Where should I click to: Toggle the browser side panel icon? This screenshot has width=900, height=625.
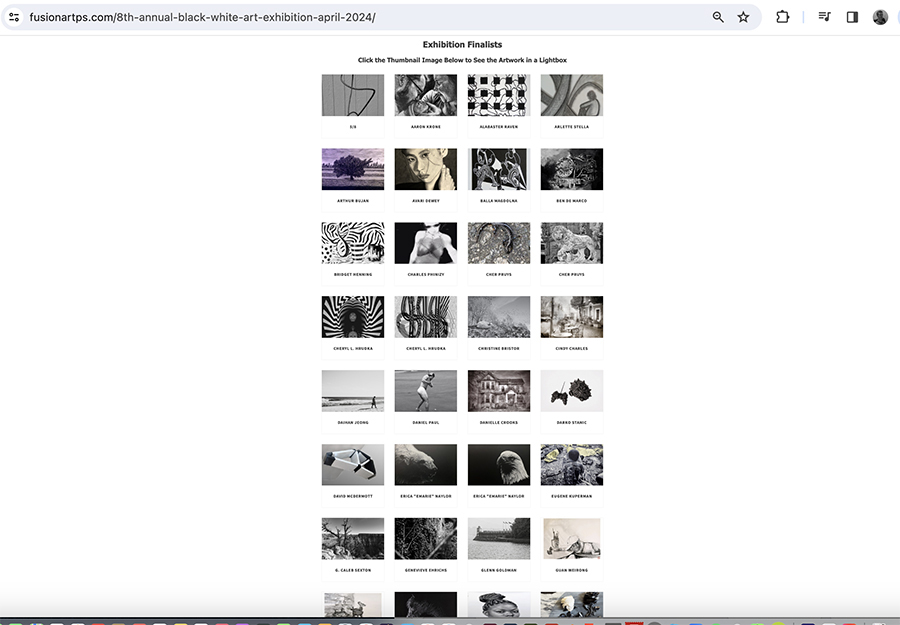(x=852, y=17)
